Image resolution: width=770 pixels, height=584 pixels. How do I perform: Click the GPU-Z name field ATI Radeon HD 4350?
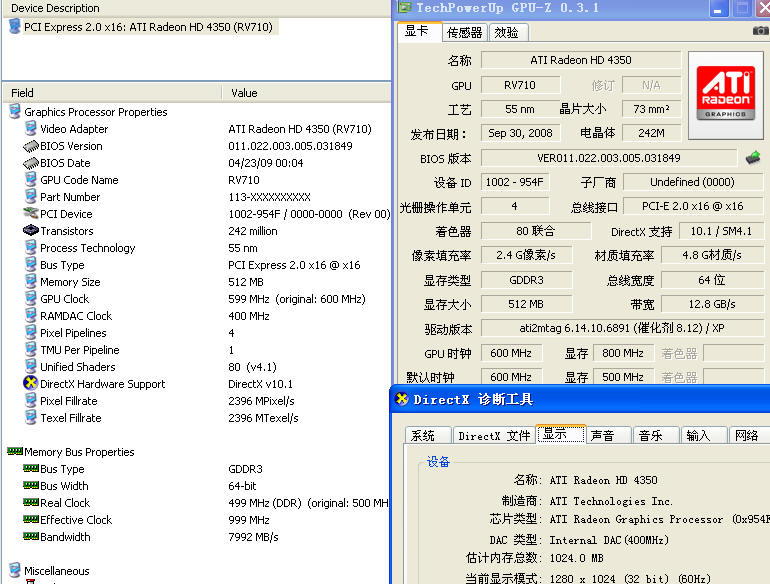pos(580,60)
